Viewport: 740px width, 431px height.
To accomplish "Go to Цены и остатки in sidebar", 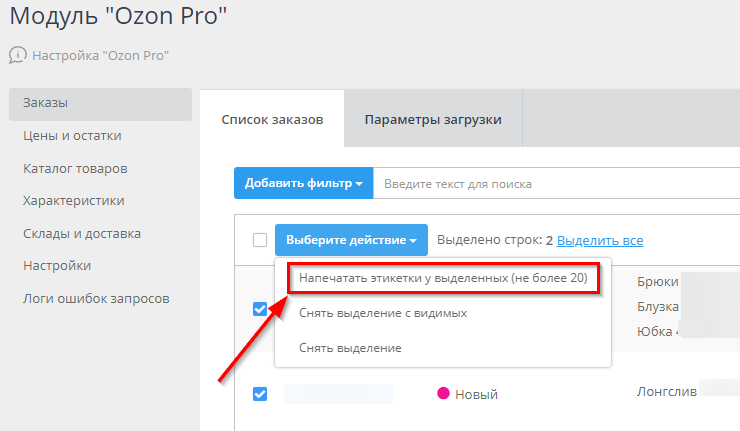I will (72, 136).
